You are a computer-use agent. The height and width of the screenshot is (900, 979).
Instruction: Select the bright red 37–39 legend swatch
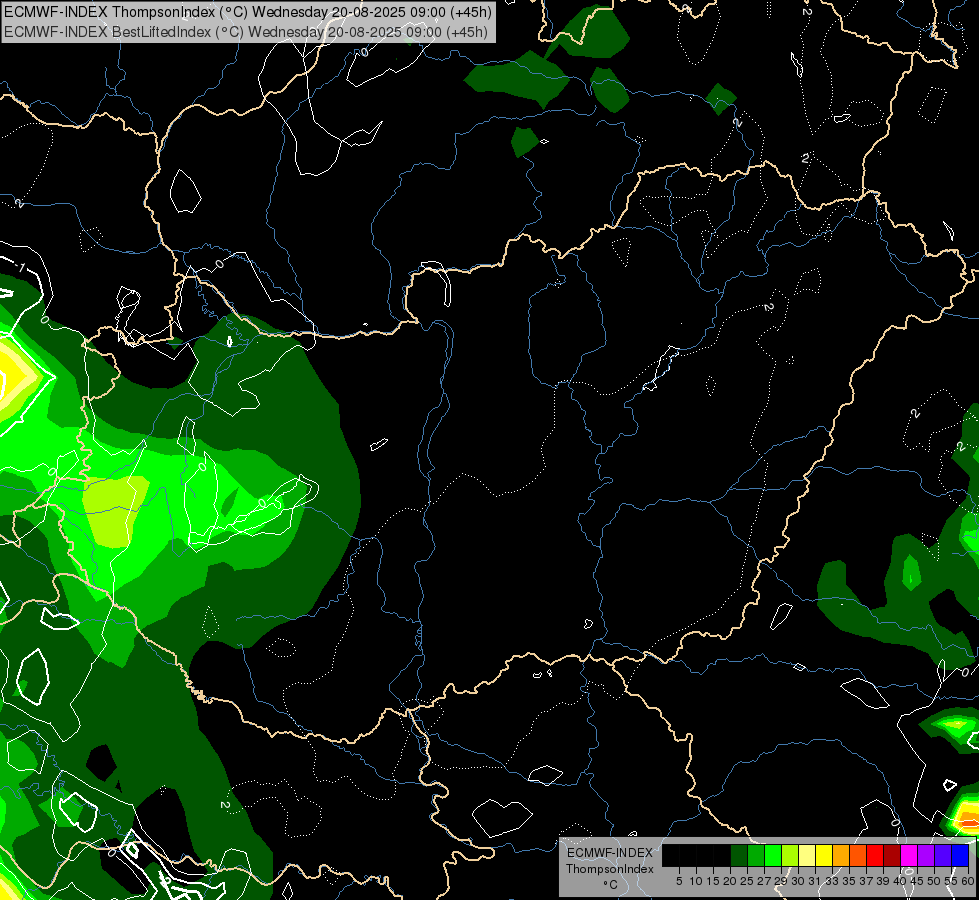click(x=875, y=855)
